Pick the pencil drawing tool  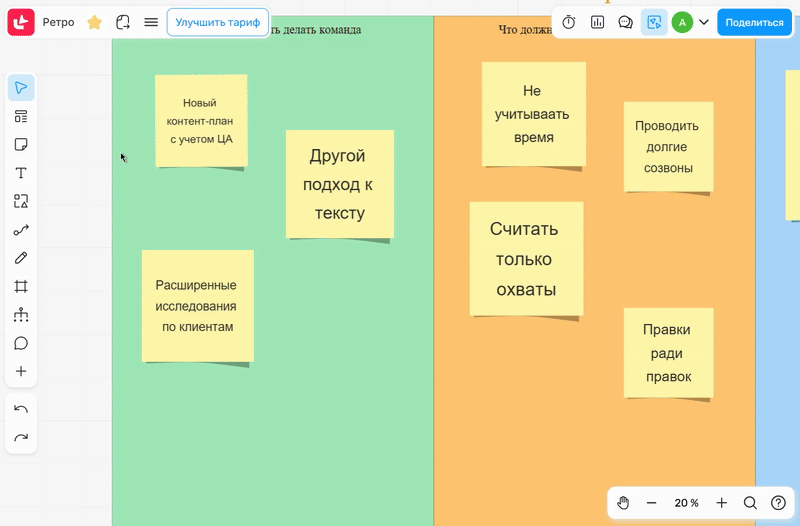pos(21,258)
